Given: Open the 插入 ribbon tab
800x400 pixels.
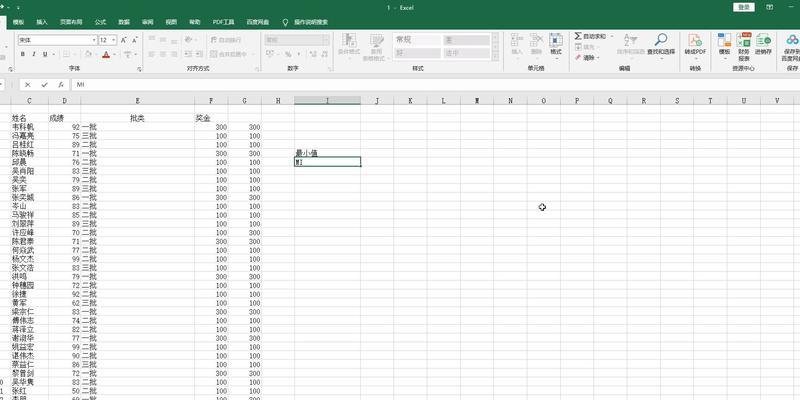Looking at the screenshot, I should 42,22.
